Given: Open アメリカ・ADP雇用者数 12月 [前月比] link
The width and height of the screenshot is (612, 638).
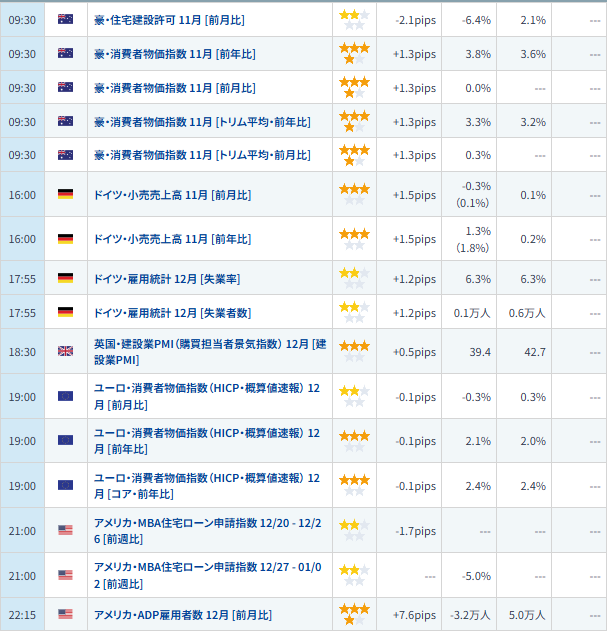Looking at the screenshot, I should pos(182,614).
